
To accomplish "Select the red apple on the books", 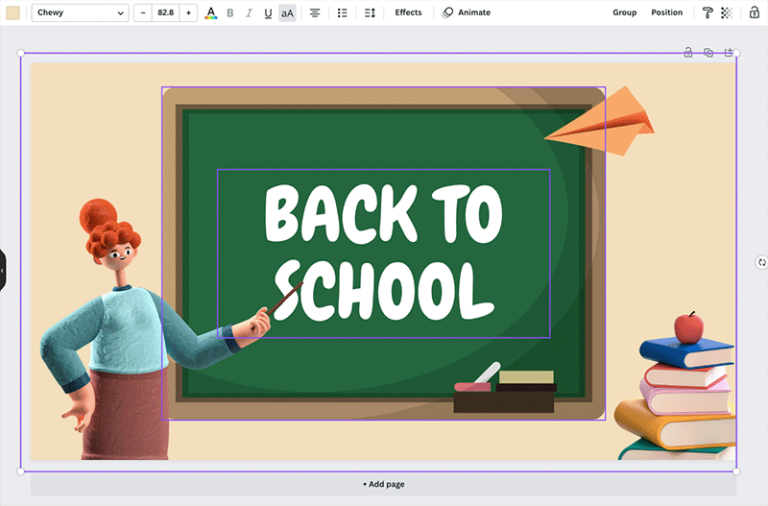I will click(689, 327).
